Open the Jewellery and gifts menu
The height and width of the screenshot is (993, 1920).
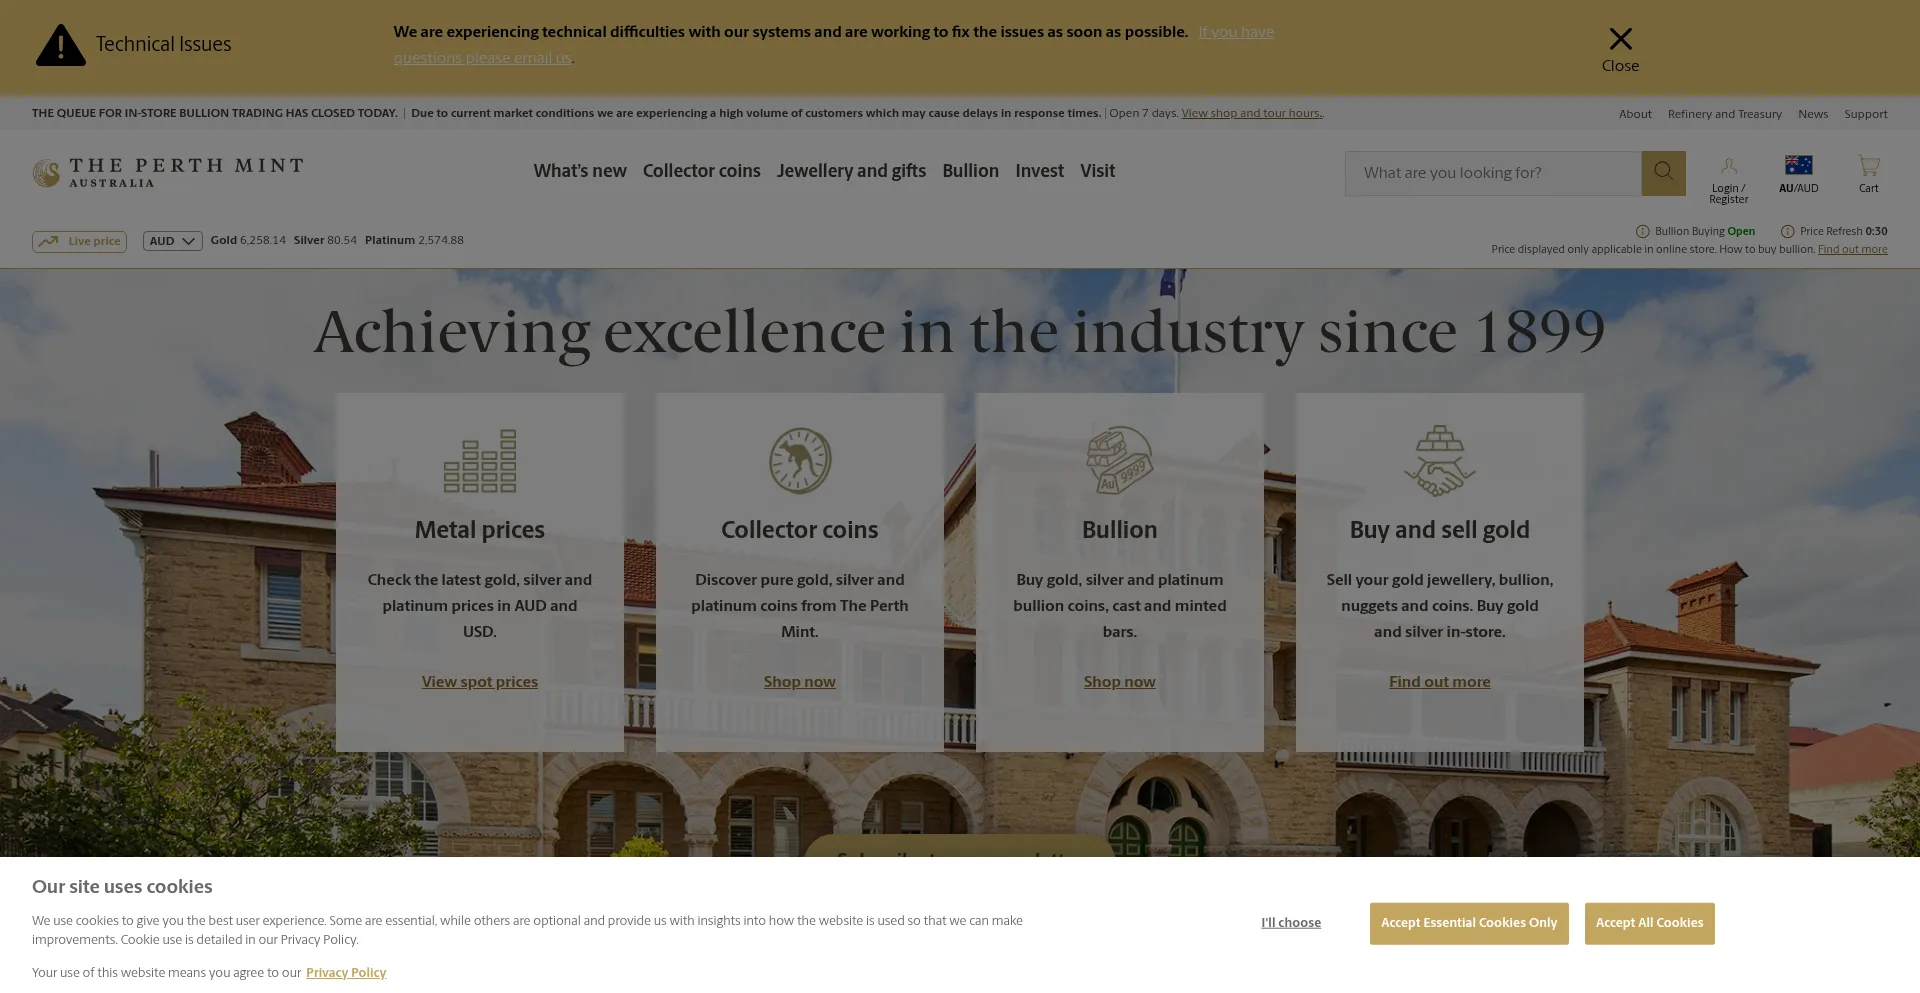(851, 171)
